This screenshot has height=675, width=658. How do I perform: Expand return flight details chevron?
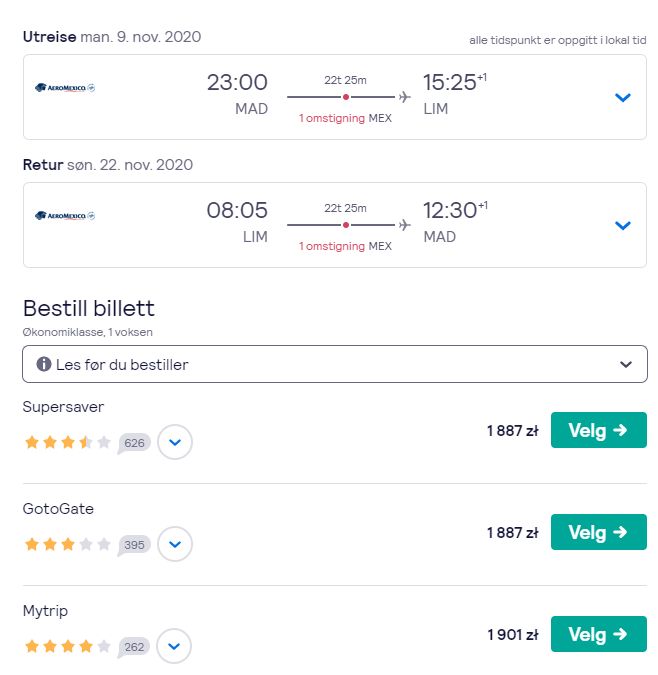click(x=622, y=225)
